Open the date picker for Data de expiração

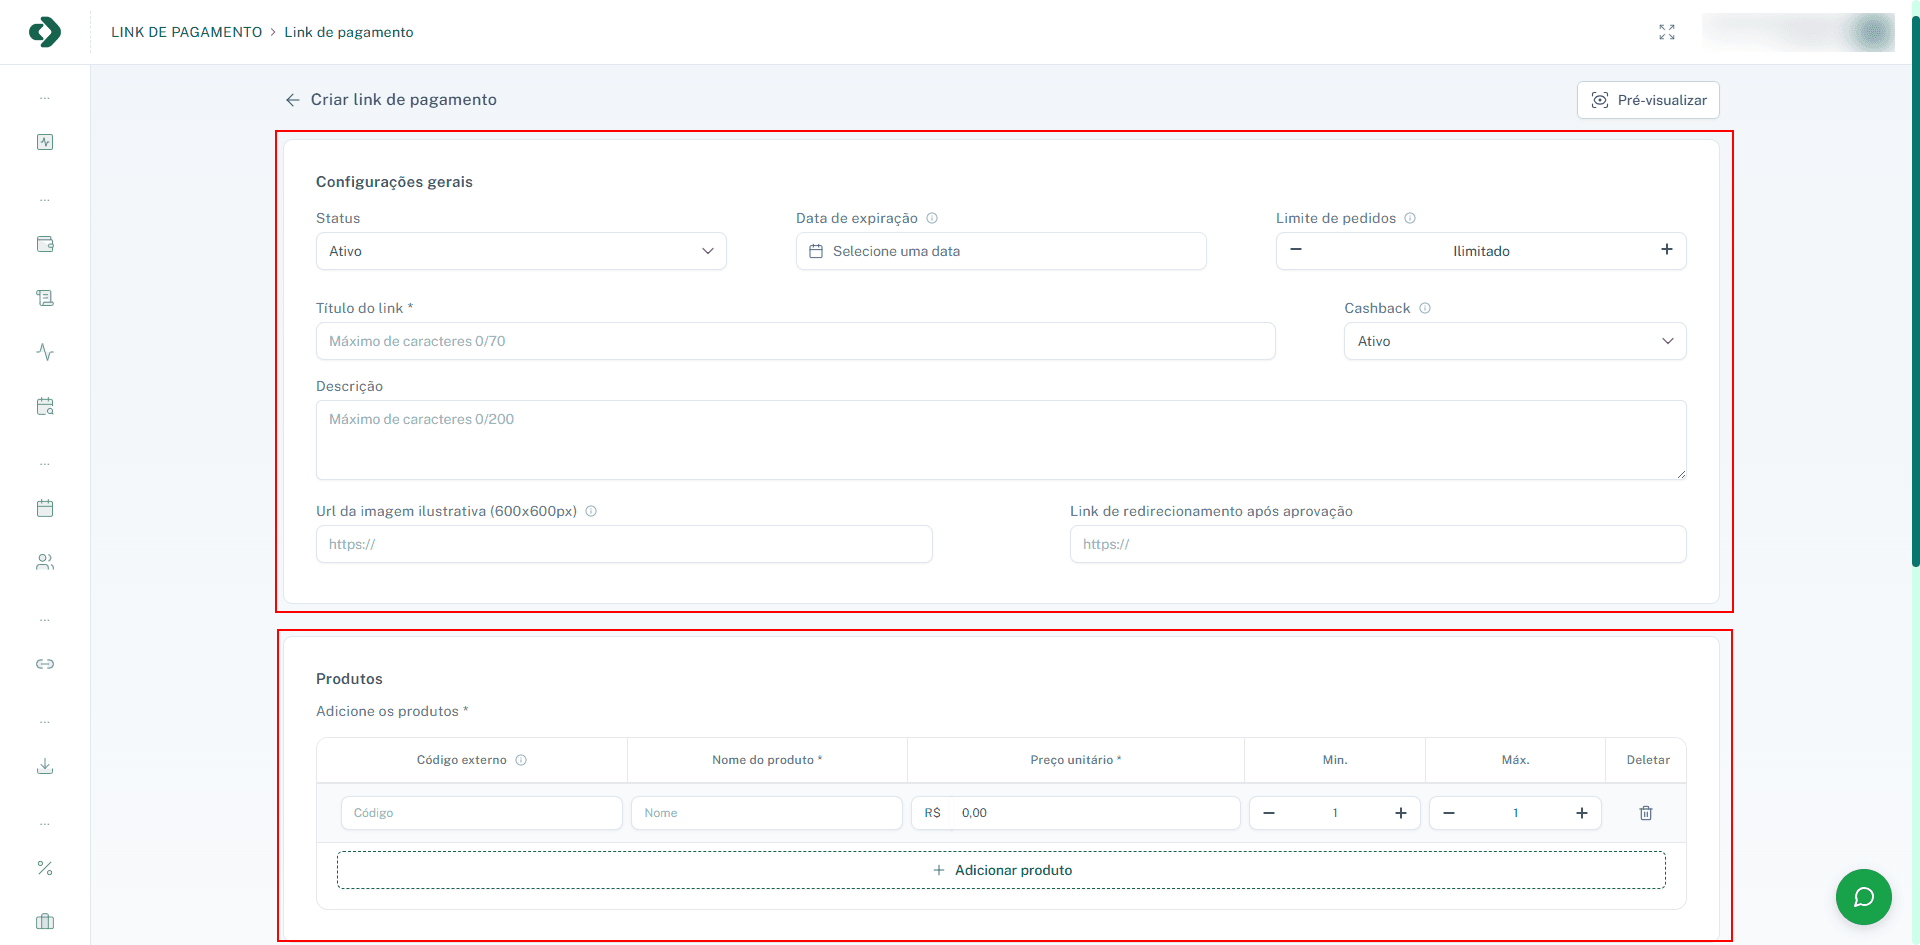1000,251
